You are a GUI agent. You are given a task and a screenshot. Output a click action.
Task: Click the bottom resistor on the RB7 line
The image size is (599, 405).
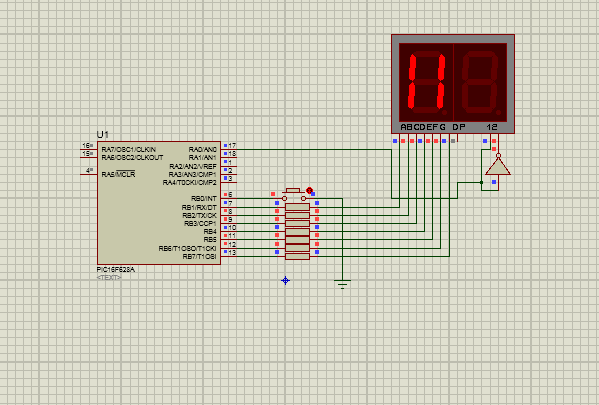[297, 256]
